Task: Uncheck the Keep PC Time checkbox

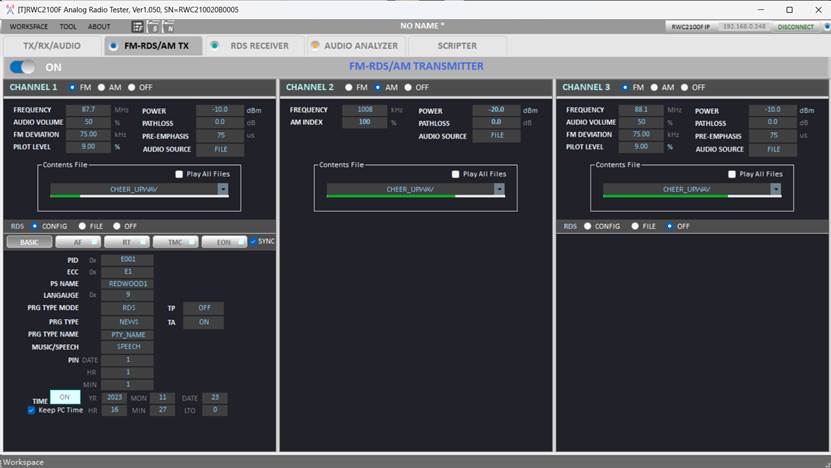Action: click(x=31, y=410)
